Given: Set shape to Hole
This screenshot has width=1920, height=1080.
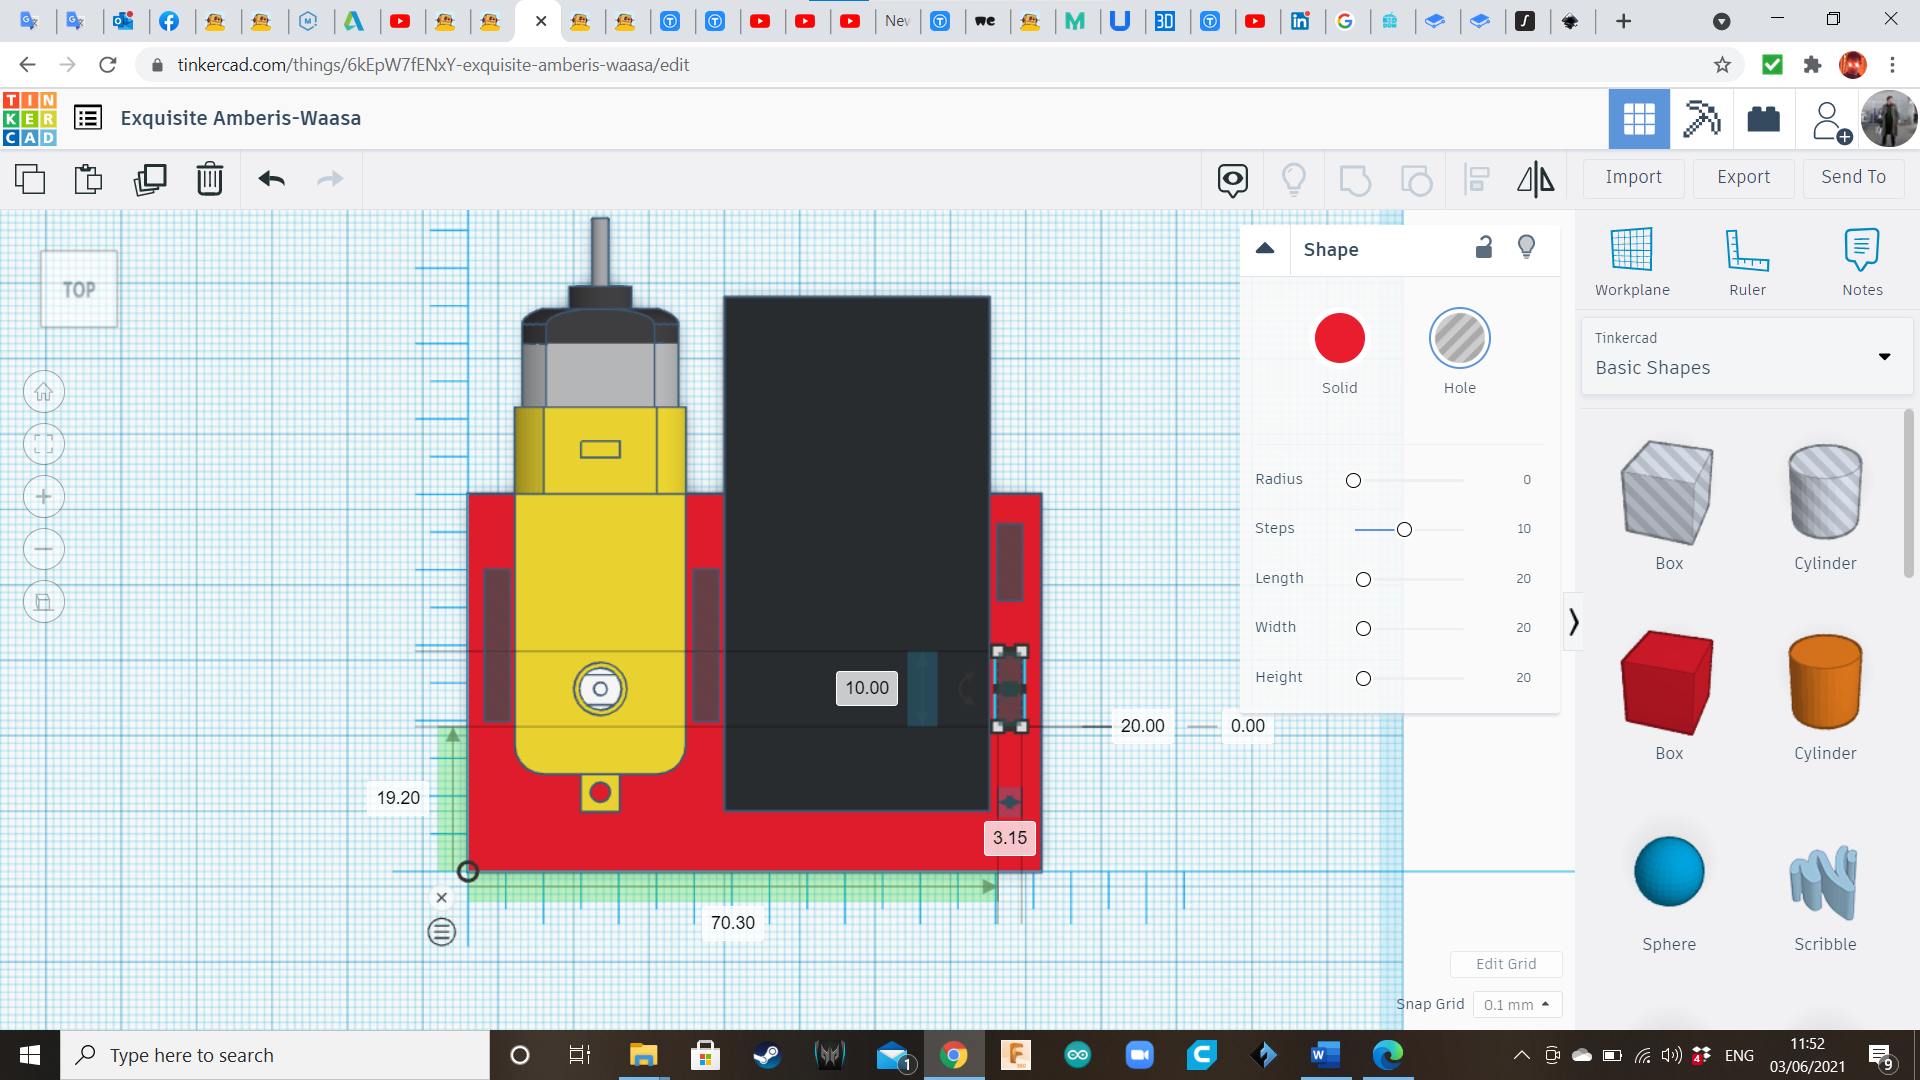Looking at the screenshot, I should pyautogui.click(x=1459, y=339).
